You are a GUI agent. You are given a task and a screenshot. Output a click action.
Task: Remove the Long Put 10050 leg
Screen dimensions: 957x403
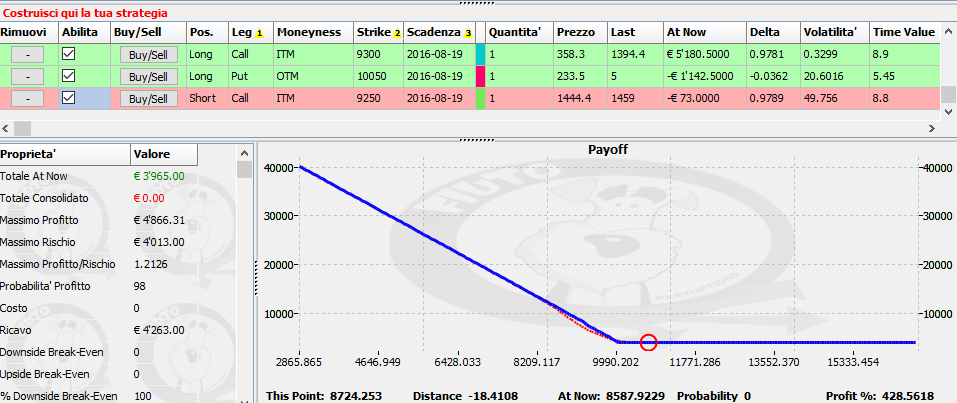point(27,76)
